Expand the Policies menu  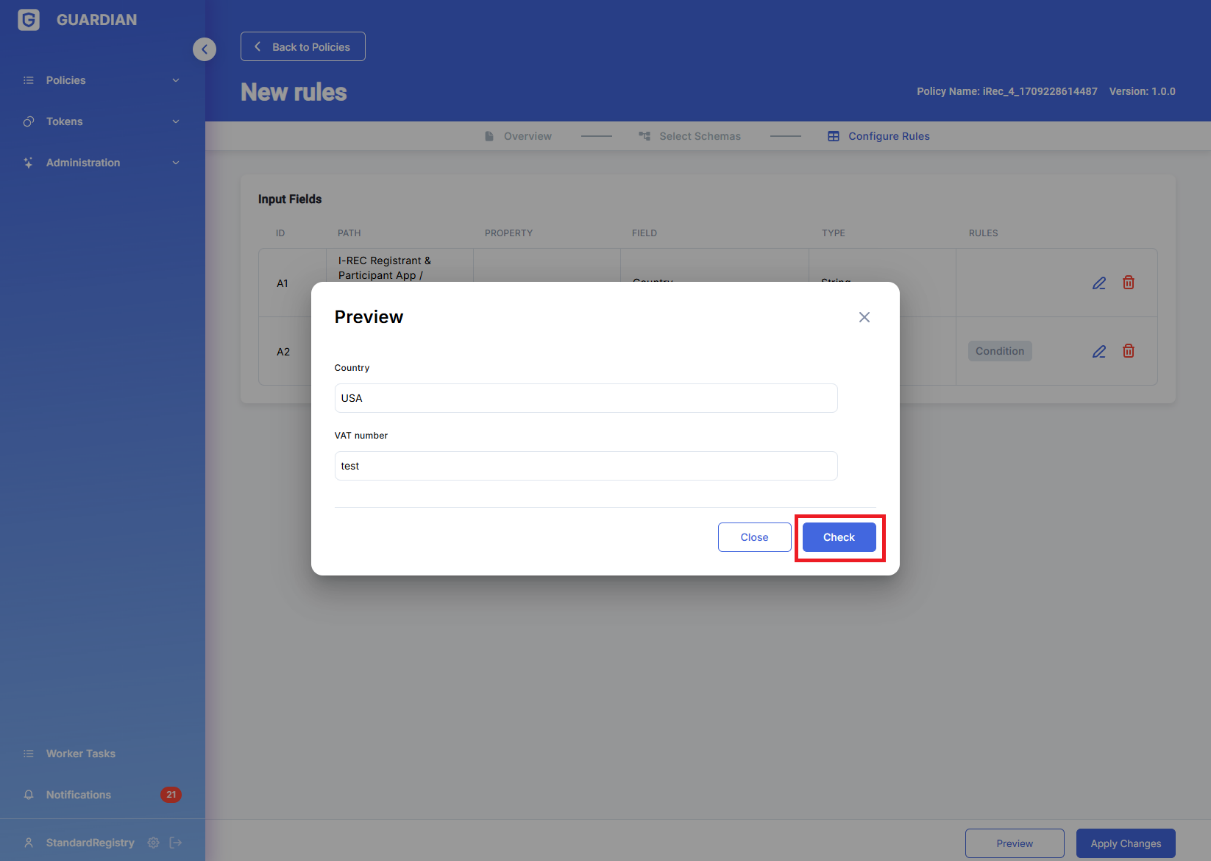(x=100, y=80)
